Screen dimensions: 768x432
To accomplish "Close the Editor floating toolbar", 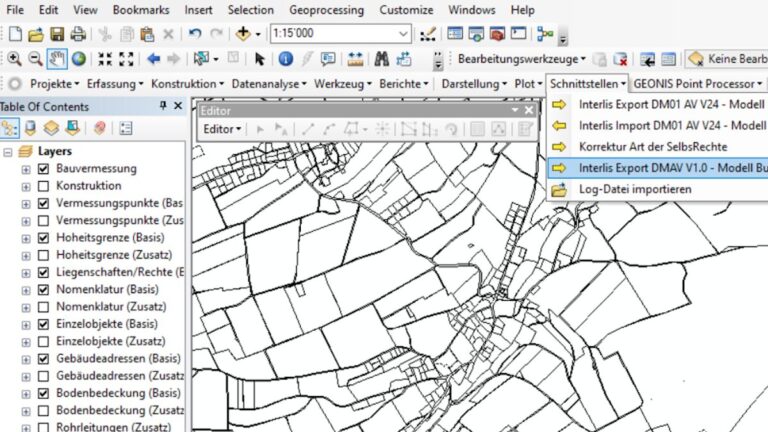I will pyautogui.click(x=529, y=110).
